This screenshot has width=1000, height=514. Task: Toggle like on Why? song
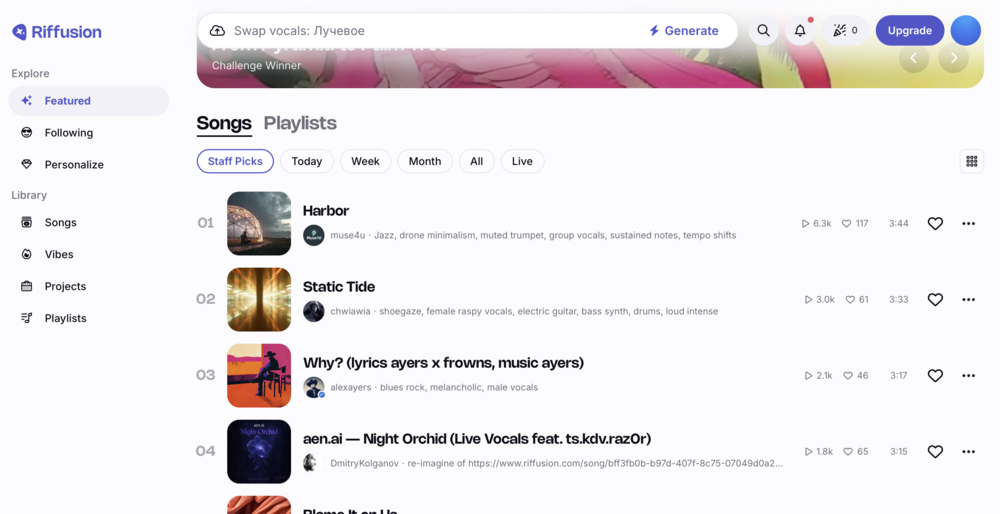[x=935, y=376]
